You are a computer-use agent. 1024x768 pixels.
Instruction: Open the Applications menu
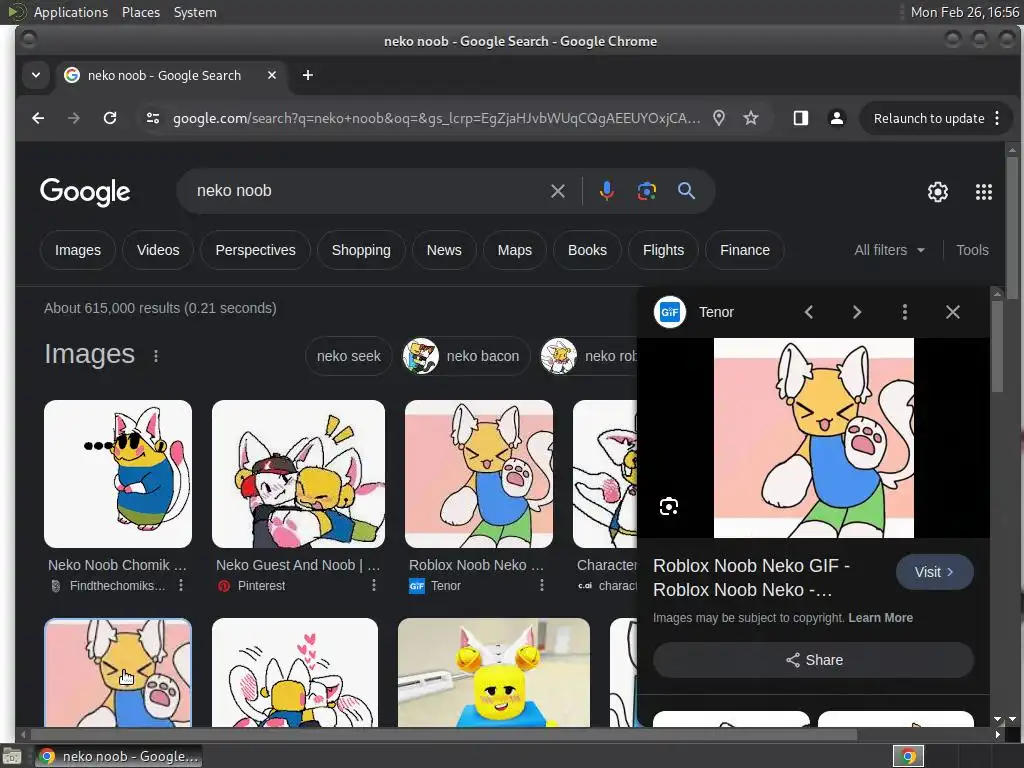[71, 12]
